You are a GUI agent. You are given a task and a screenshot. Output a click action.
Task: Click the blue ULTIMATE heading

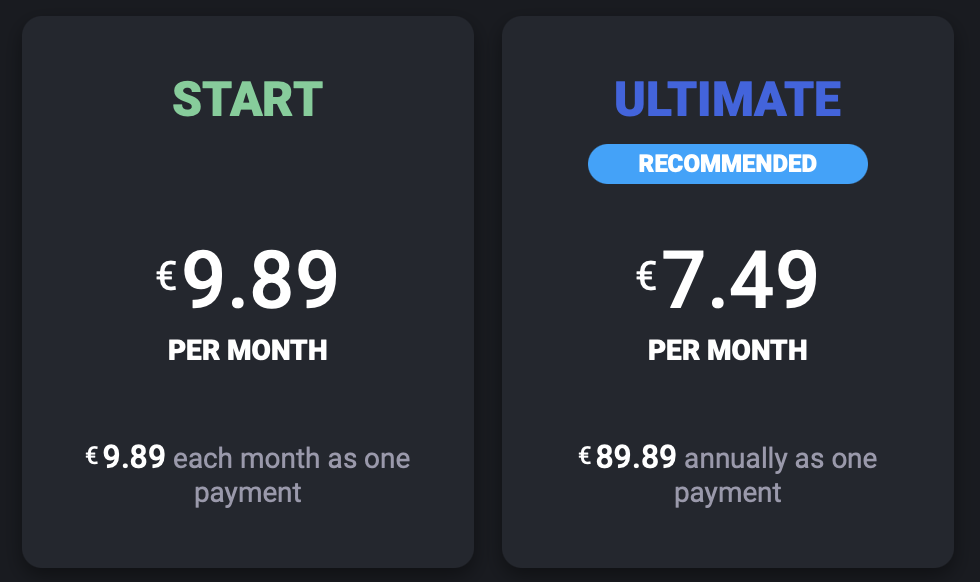pyautogui.click(x=728, y=99)
